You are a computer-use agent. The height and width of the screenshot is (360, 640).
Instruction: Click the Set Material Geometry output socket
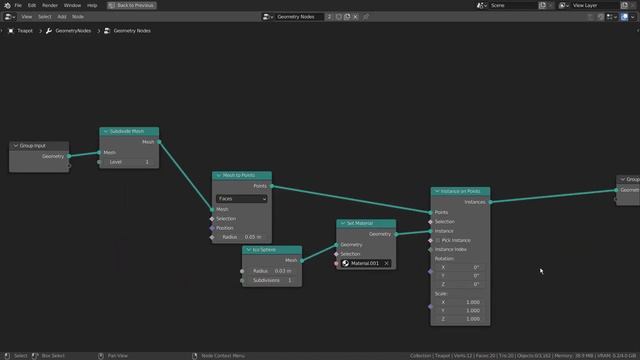(396, 234)
